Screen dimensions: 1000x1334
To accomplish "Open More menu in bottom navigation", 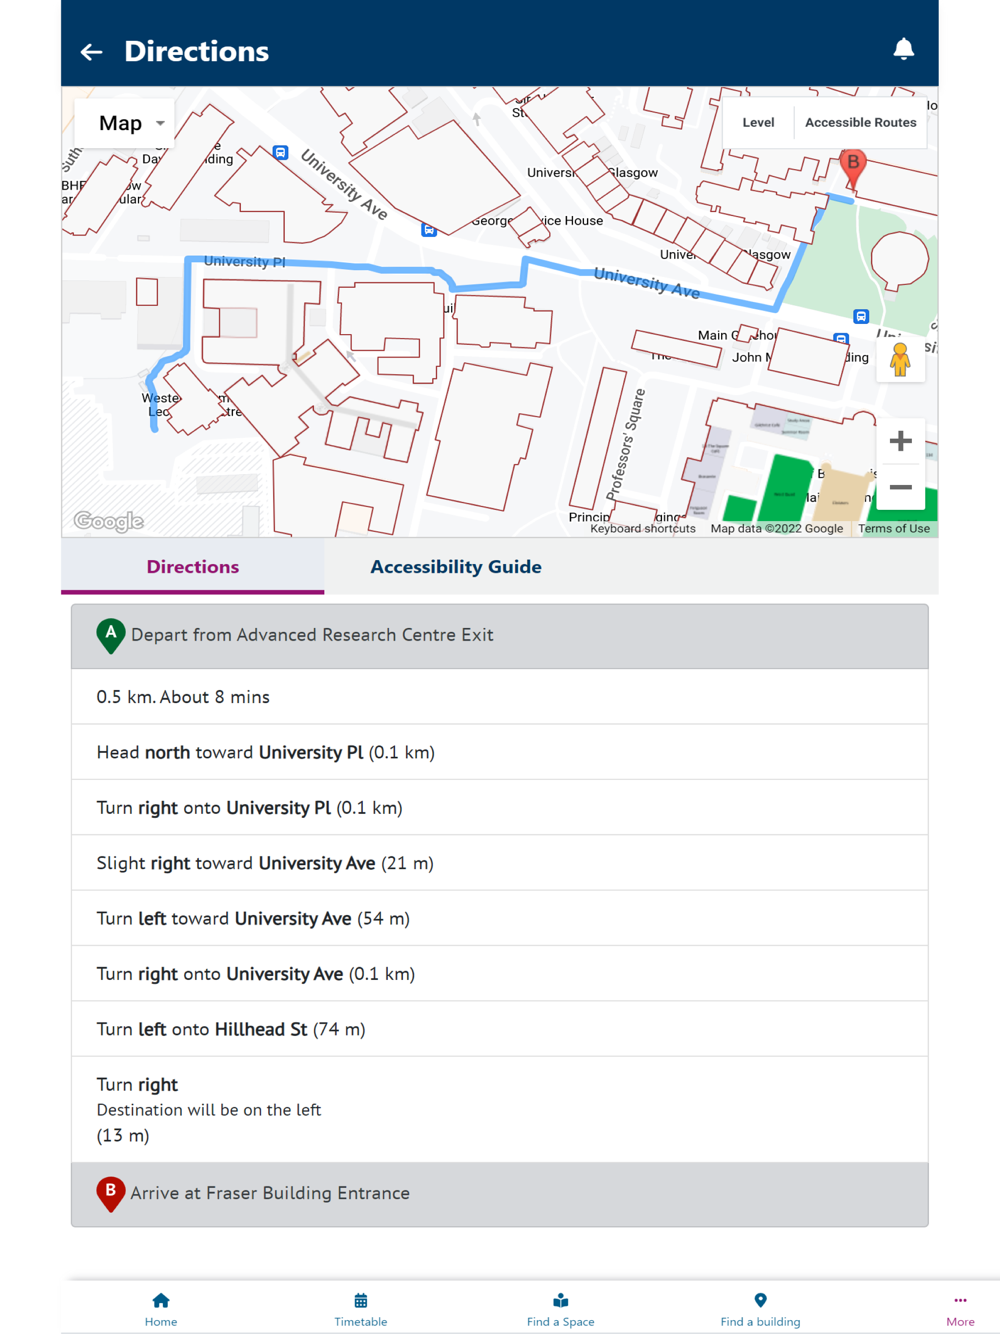I will click(x=960, y=1309).
